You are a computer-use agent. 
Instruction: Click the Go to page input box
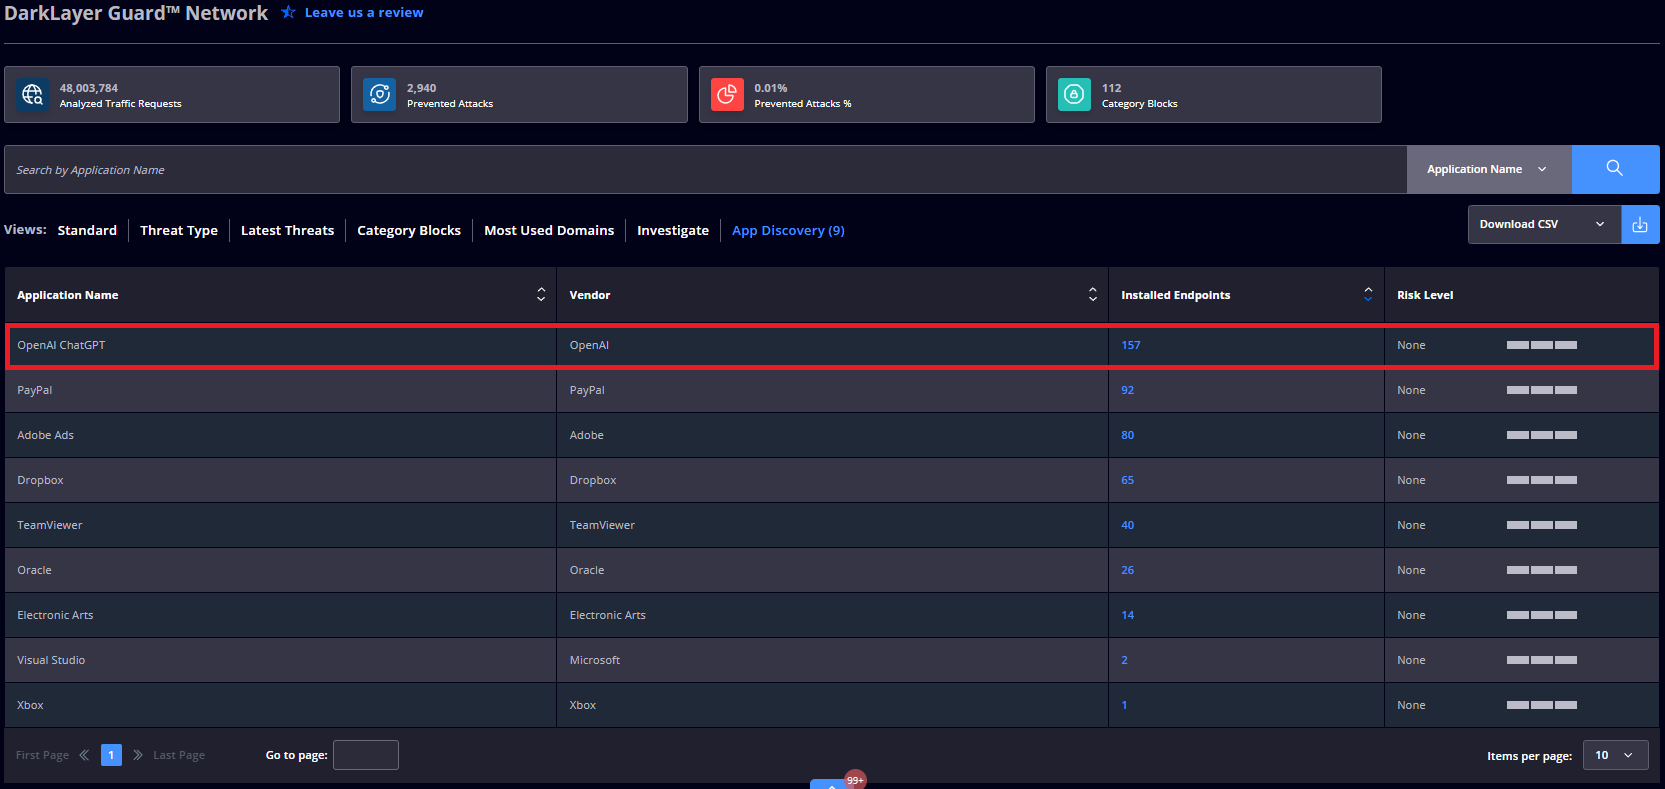coord(366,755)
